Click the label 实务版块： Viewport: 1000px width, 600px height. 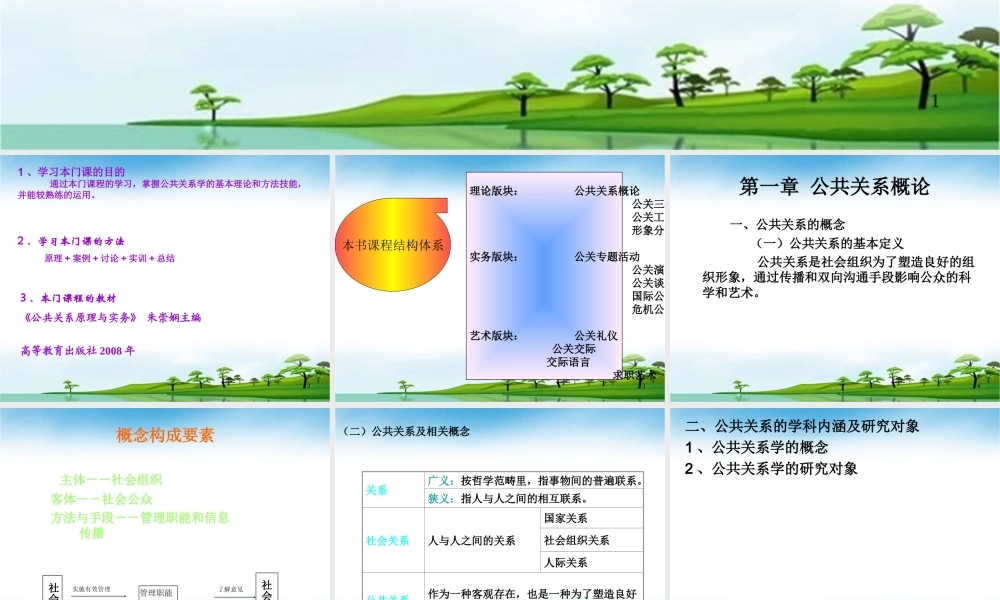pos(494,257)
